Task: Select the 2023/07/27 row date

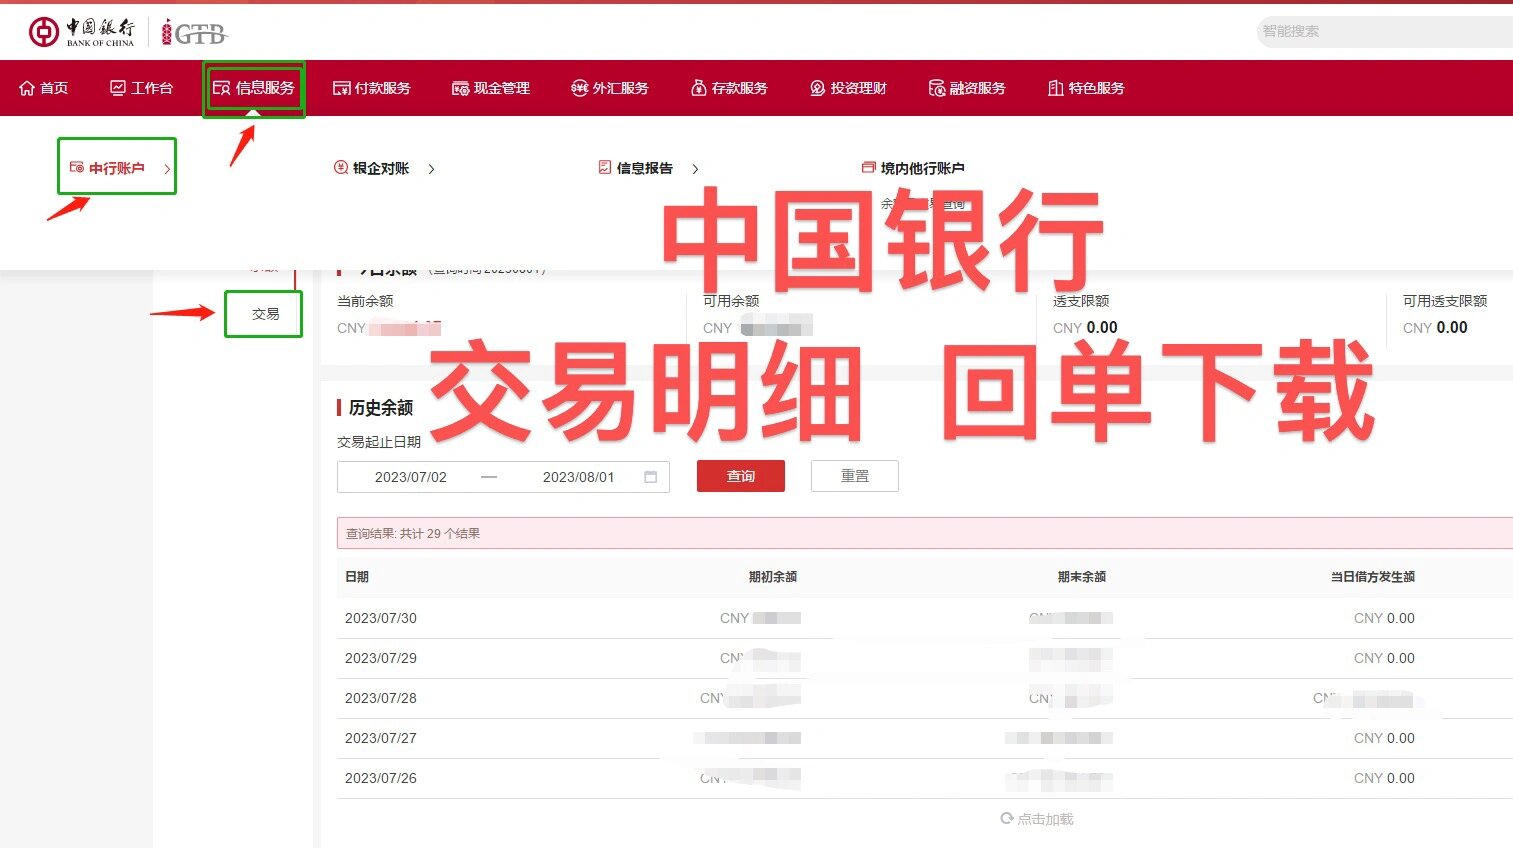Action: (381, 738)
